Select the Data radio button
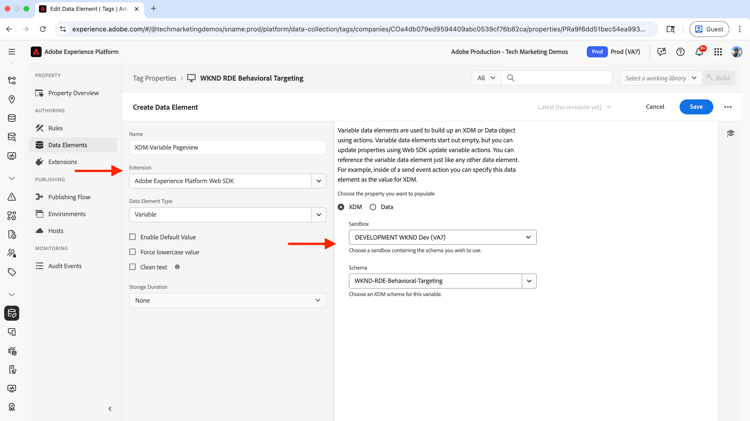Viewport: 750px width, 421px height. 373,207
